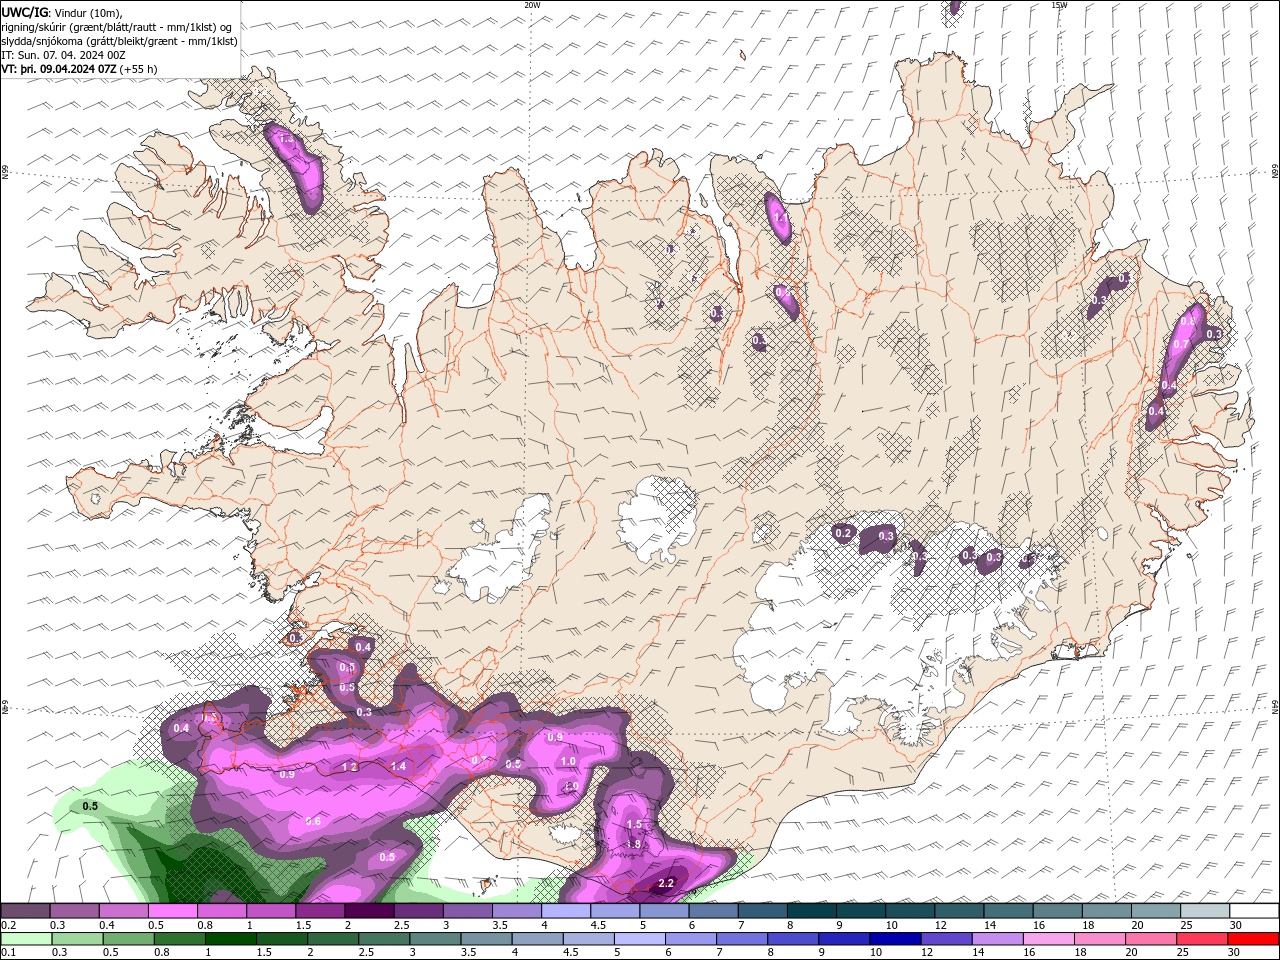The width and height of the screenshot is (1280, 960).
Task: Click the 0.6 snowfall value on the map
Action: tap(313, 821)
